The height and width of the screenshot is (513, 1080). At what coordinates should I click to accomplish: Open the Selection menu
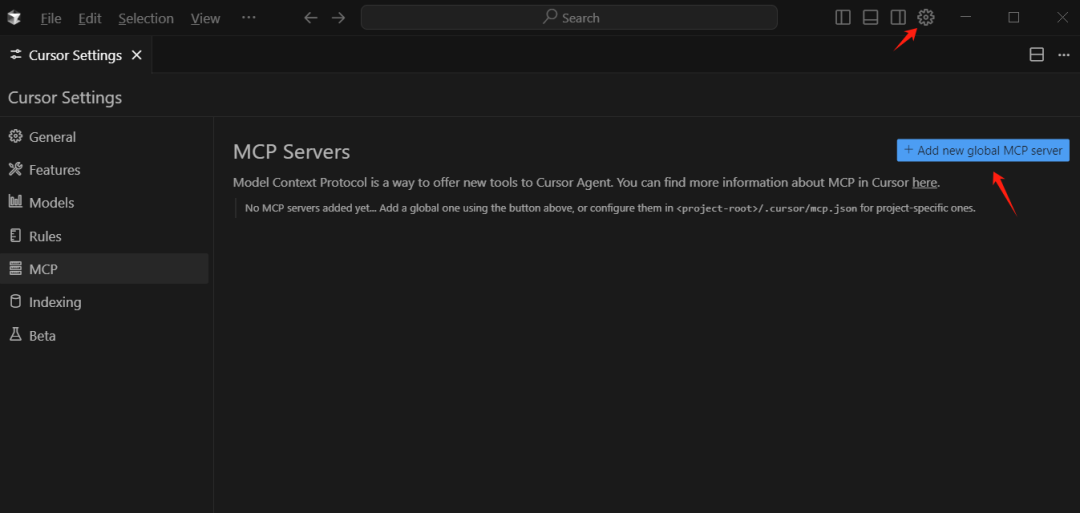(x=146, y=19)
